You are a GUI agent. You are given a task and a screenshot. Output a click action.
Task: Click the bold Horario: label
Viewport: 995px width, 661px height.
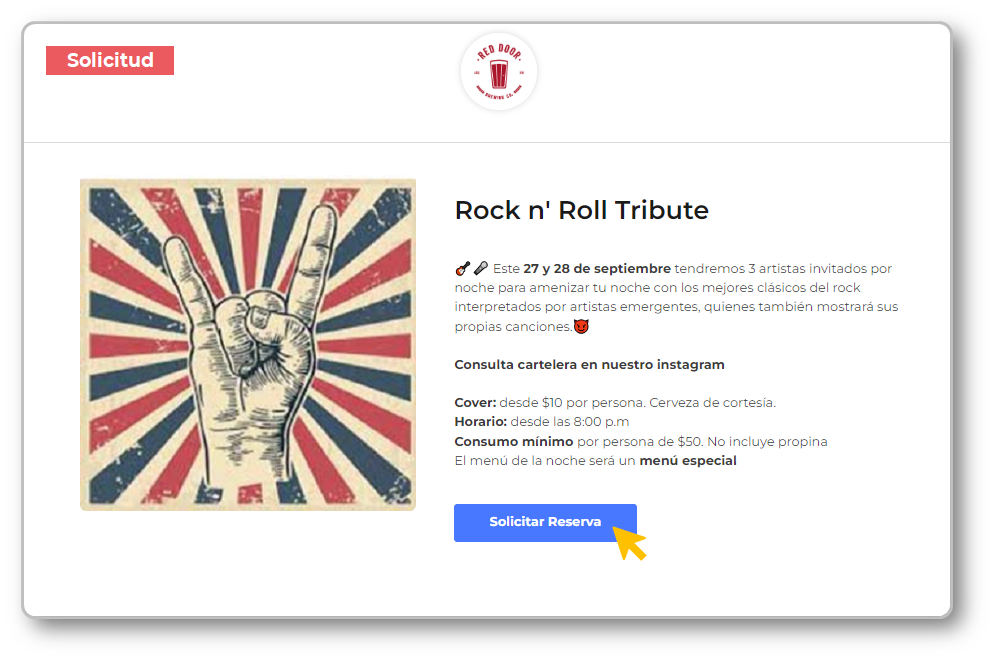tap(480, 422)
